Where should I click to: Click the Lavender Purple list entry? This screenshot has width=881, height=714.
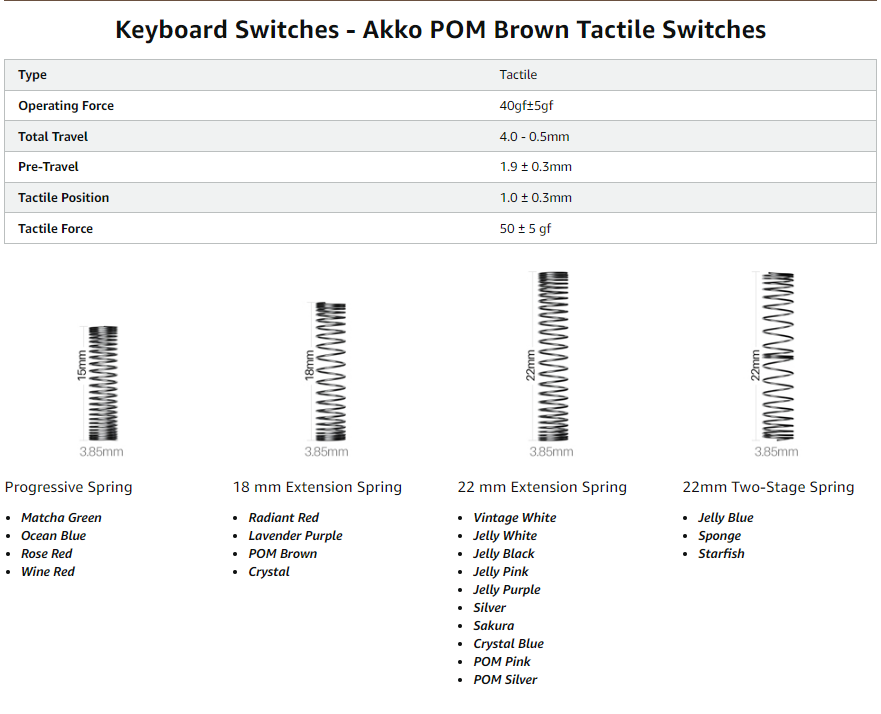pos(296,535)
